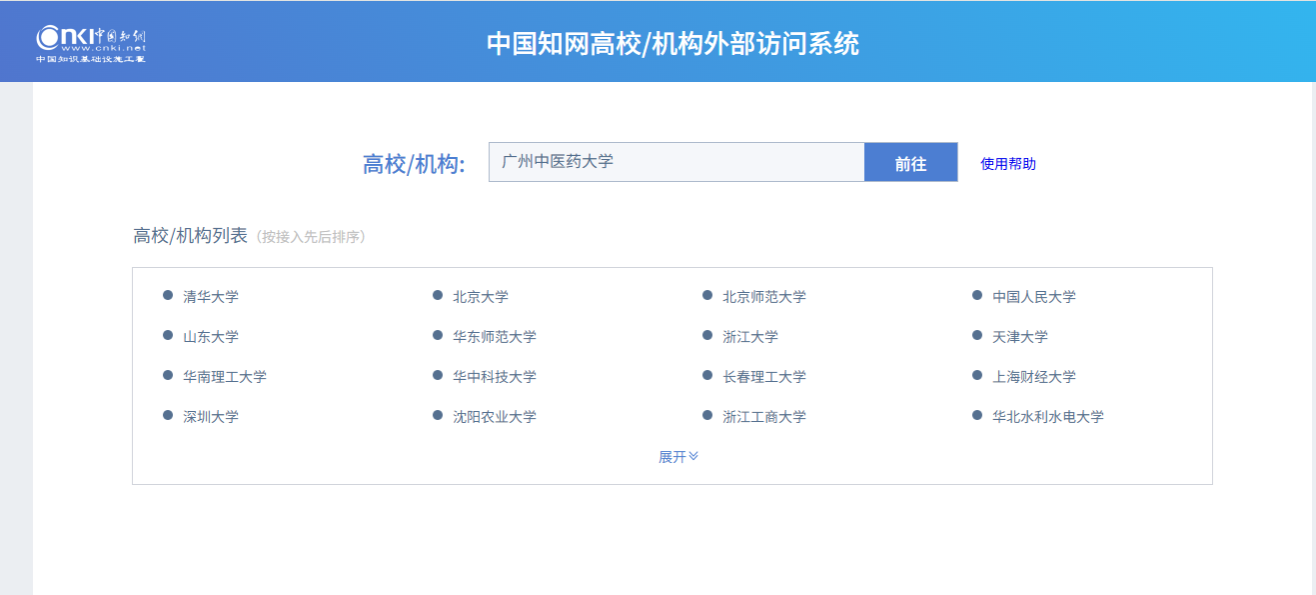Choose 浙江大学 in the institution list

point(751,337)
